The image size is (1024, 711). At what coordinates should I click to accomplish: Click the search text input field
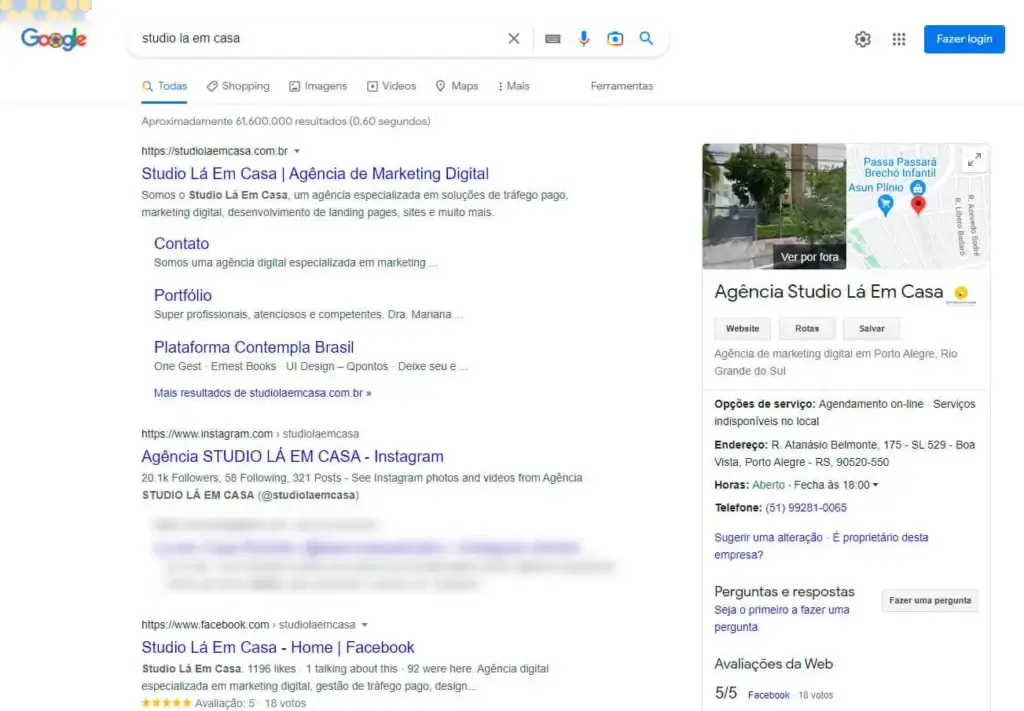pyautogui.click(x=320, y=39)
